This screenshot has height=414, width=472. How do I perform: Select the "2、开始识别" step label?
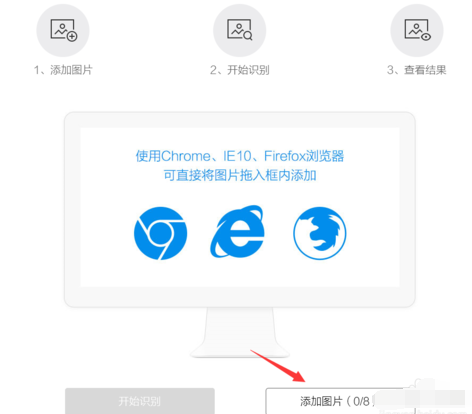coord(240,70)
